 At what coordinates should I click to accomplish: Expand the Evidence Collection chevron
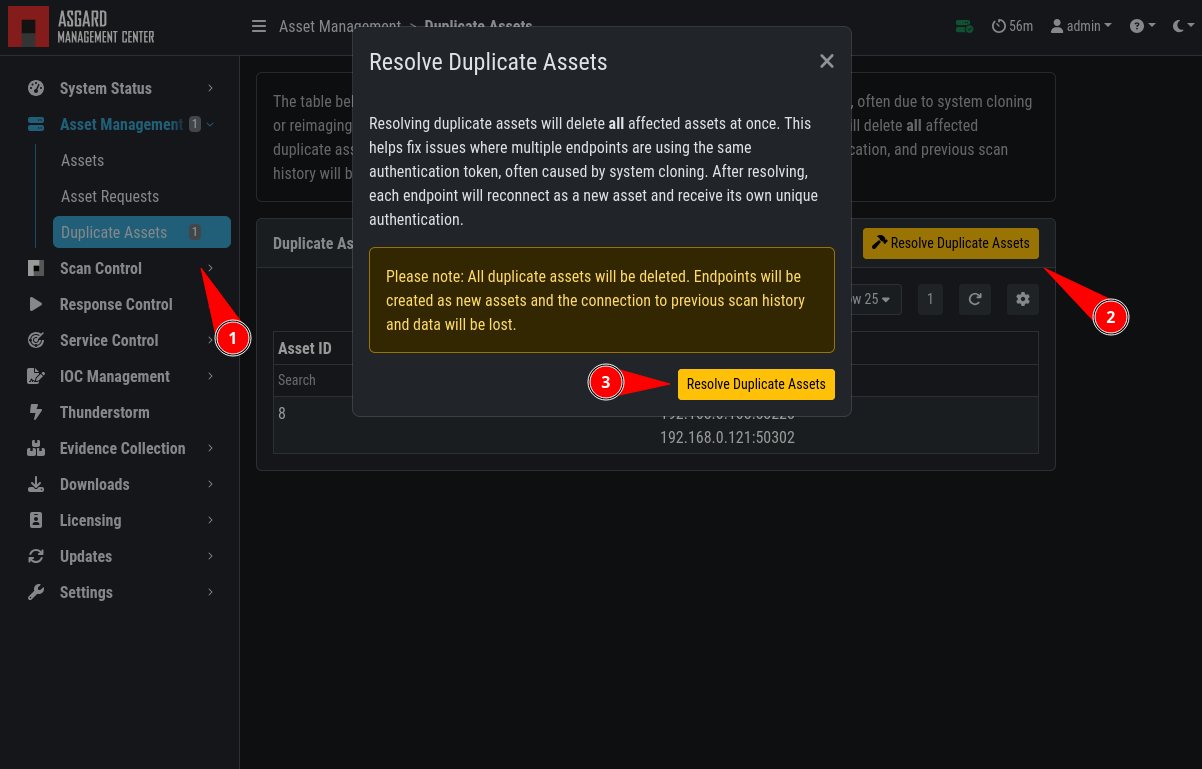pos(211,448)
